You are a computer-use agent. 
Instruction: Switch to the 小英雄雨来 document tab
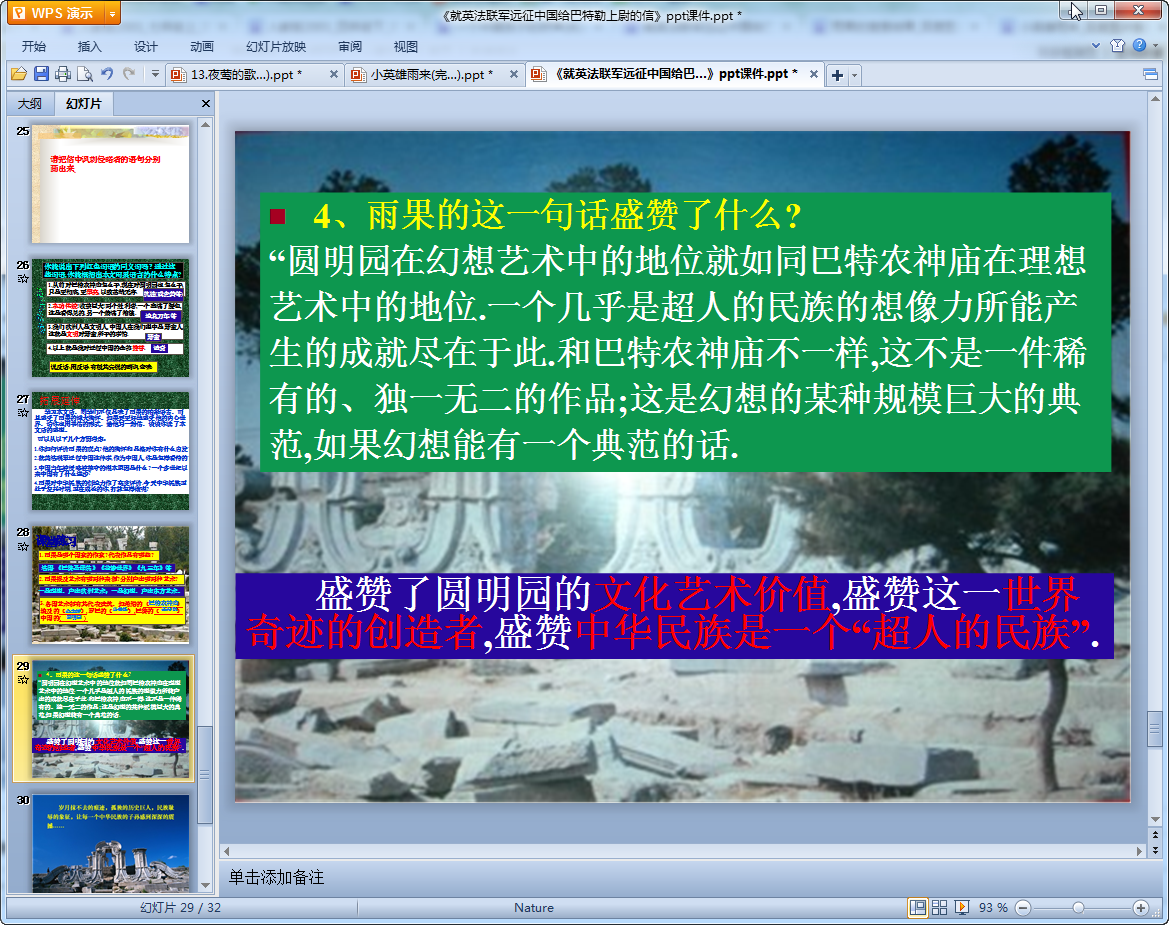tap(428, 75)
